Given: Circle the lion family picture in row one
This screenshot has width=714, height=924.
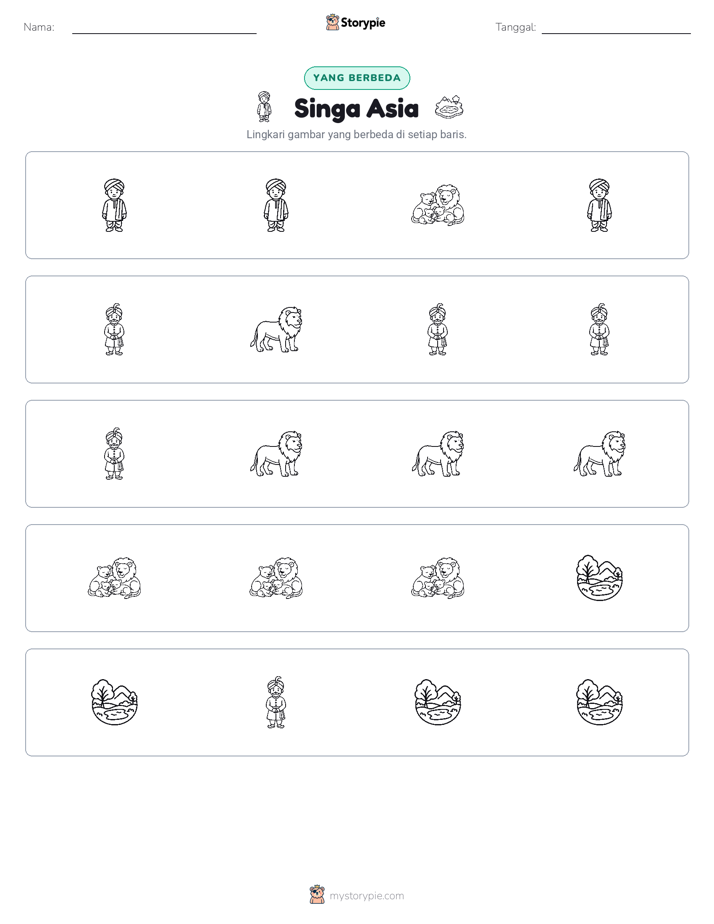Looking at the screenshot, I should coord(438,205).
